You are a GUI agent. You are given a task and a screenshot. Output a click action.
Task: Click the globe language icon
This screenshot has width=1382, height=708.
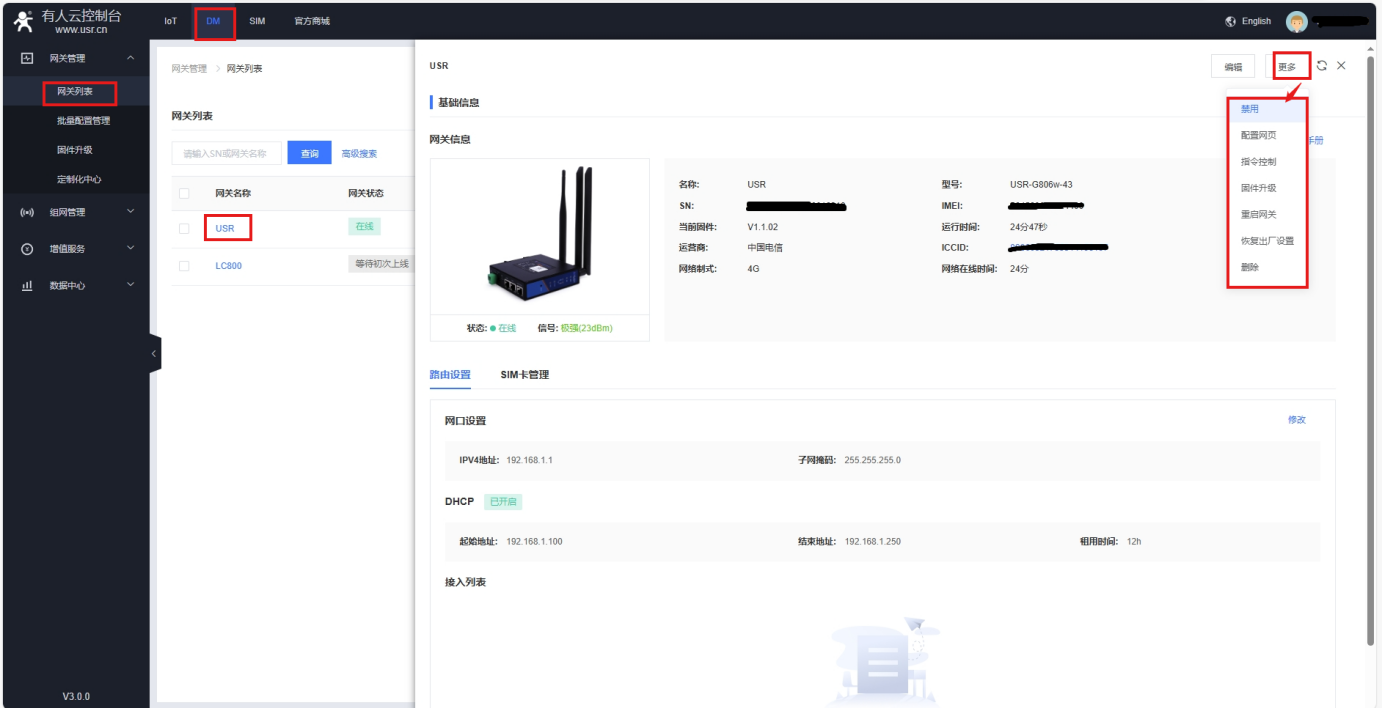(x=1231, y=21)
